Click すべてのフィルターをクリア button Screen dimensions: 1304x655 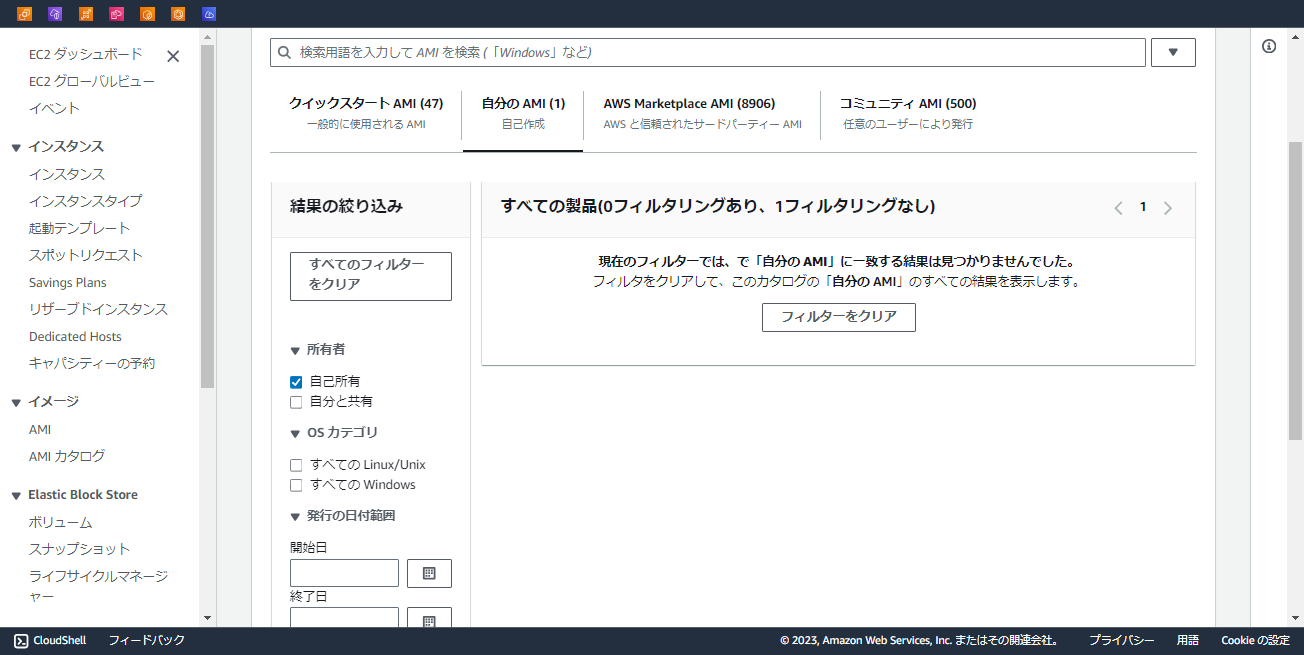coord(371,276)
